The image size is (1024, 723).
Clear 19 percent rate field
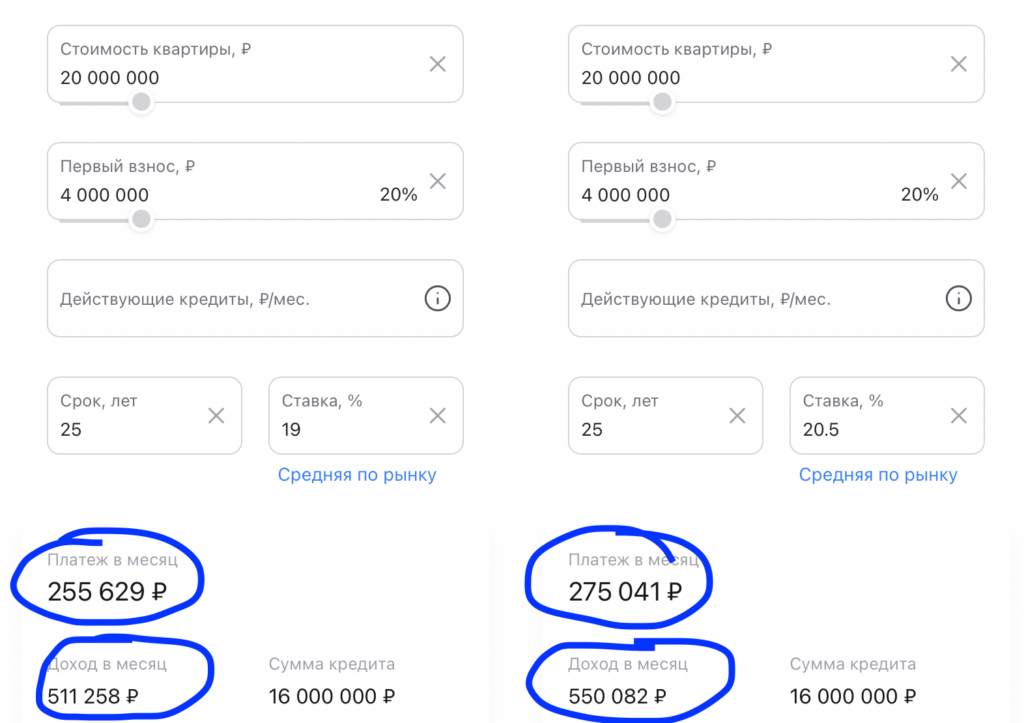pos(437,415)
